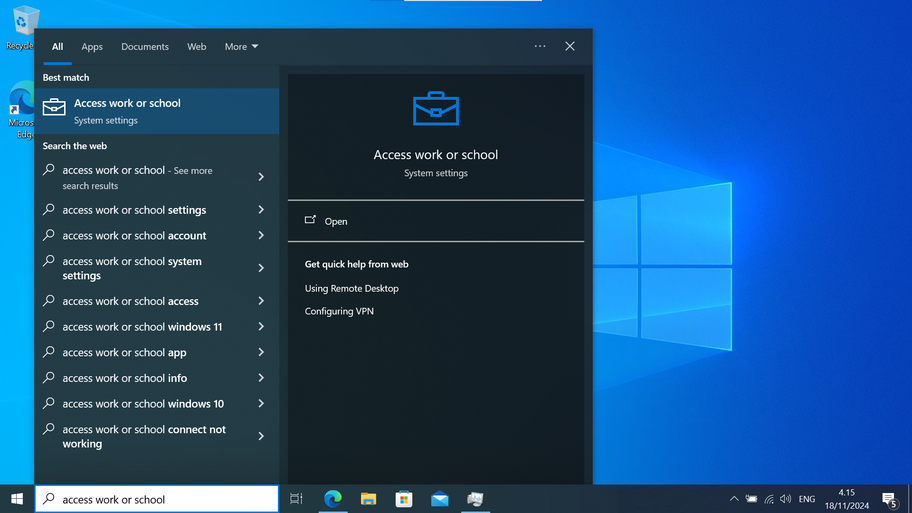
Task: Click the Show desktop strip at taskbar end
Action: [910, 499]
